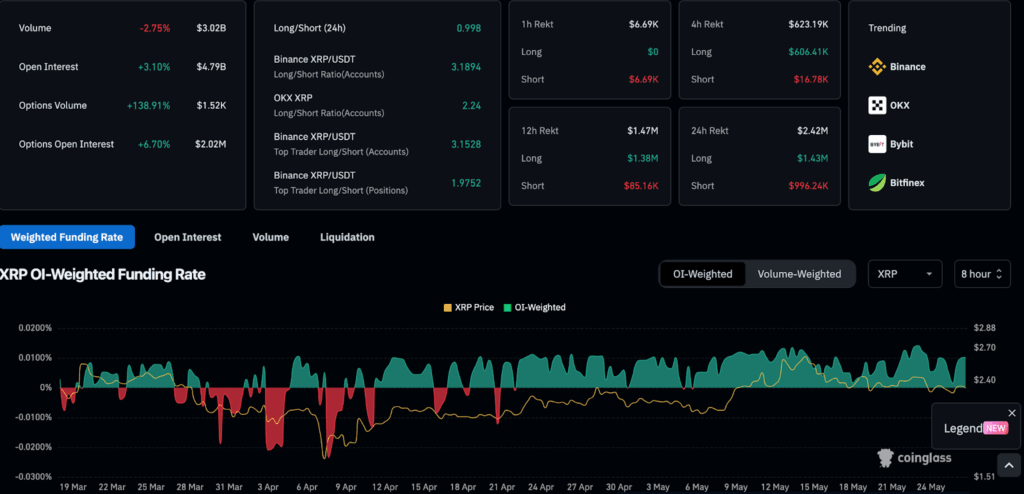Viewport: 1024px width, 494px height.
Task: Switch to the Open Interest tab
Action: point(187,237)
